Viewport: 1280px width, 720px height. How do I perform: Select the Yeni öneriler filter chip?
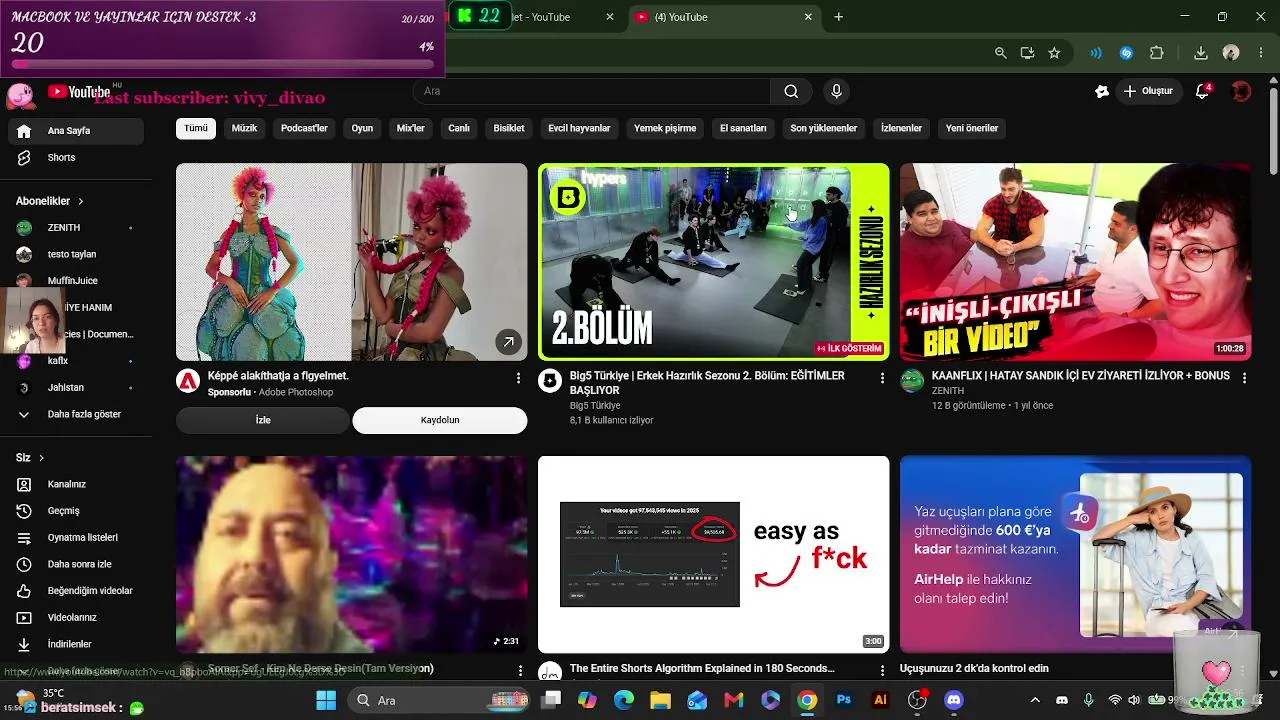972,128
